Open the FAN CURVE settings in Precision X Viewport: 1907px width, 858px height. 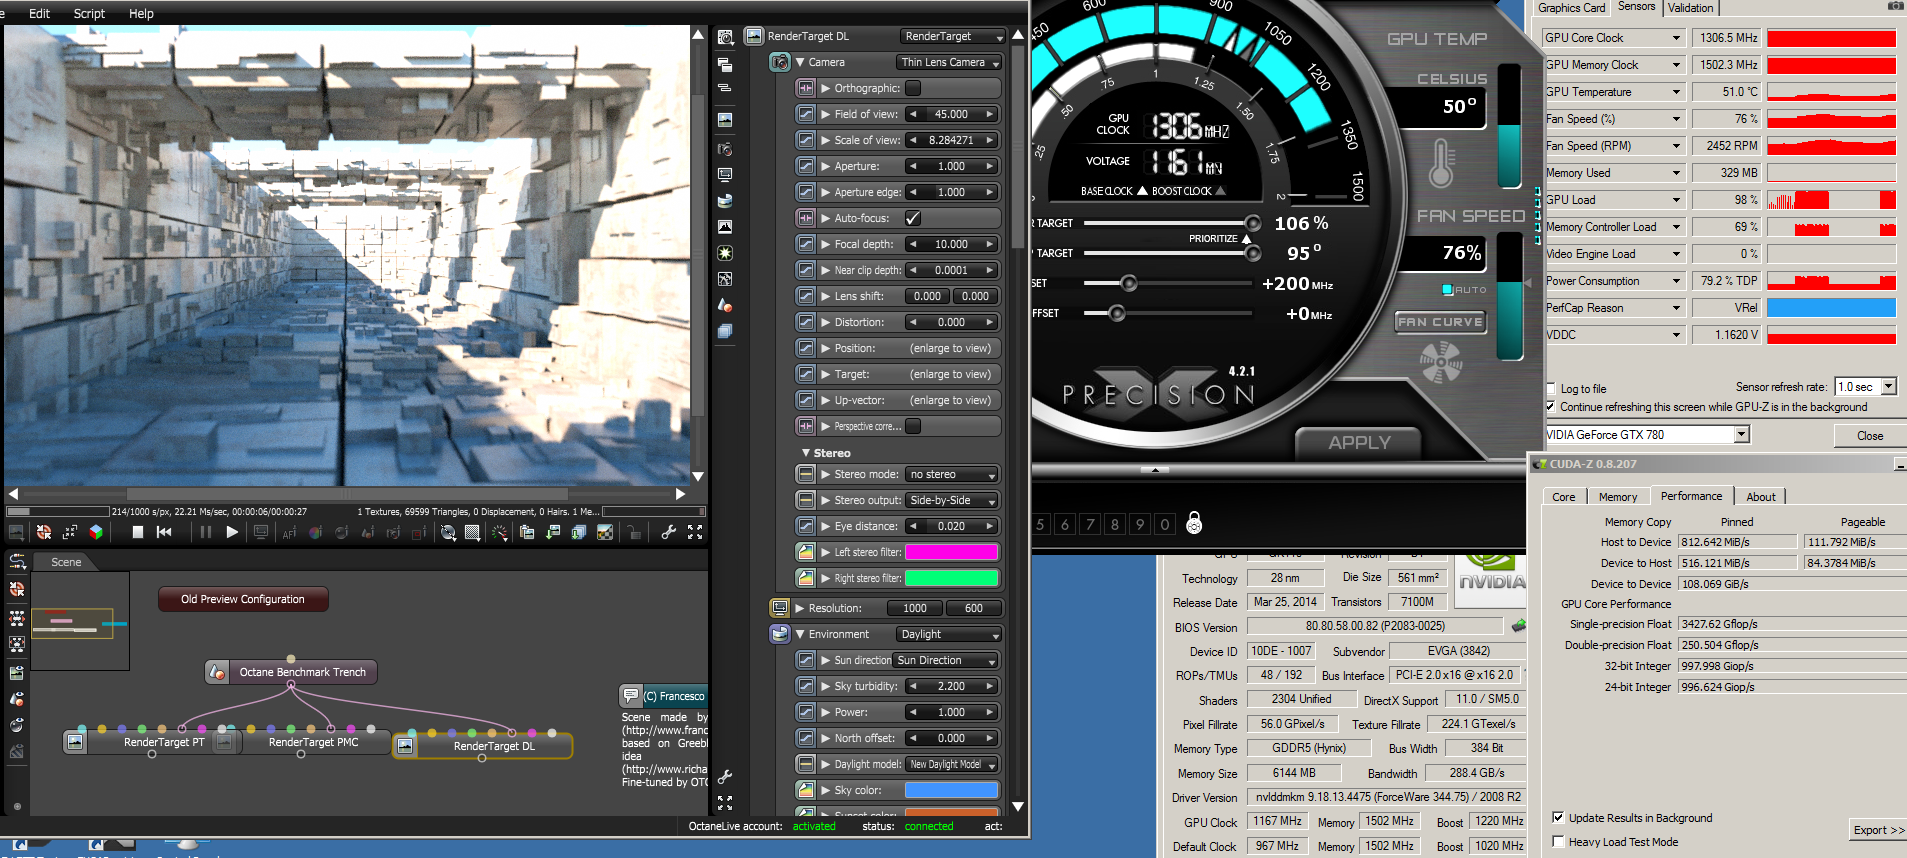click(1440, 322)
